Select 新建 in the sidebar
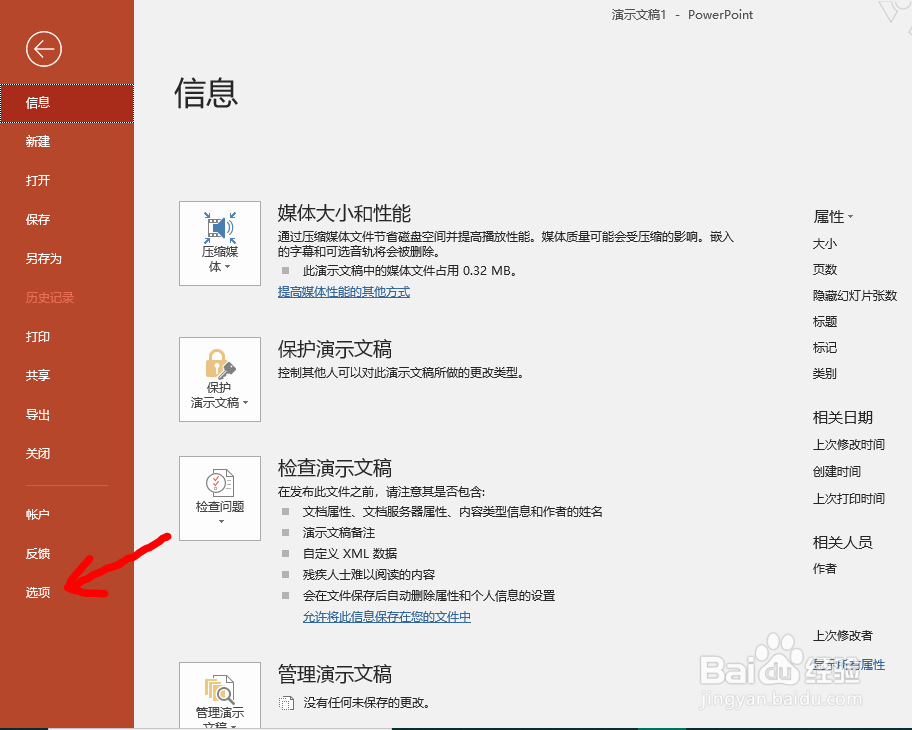The width and height of the screenshot is (912, 730). [37, 141]
